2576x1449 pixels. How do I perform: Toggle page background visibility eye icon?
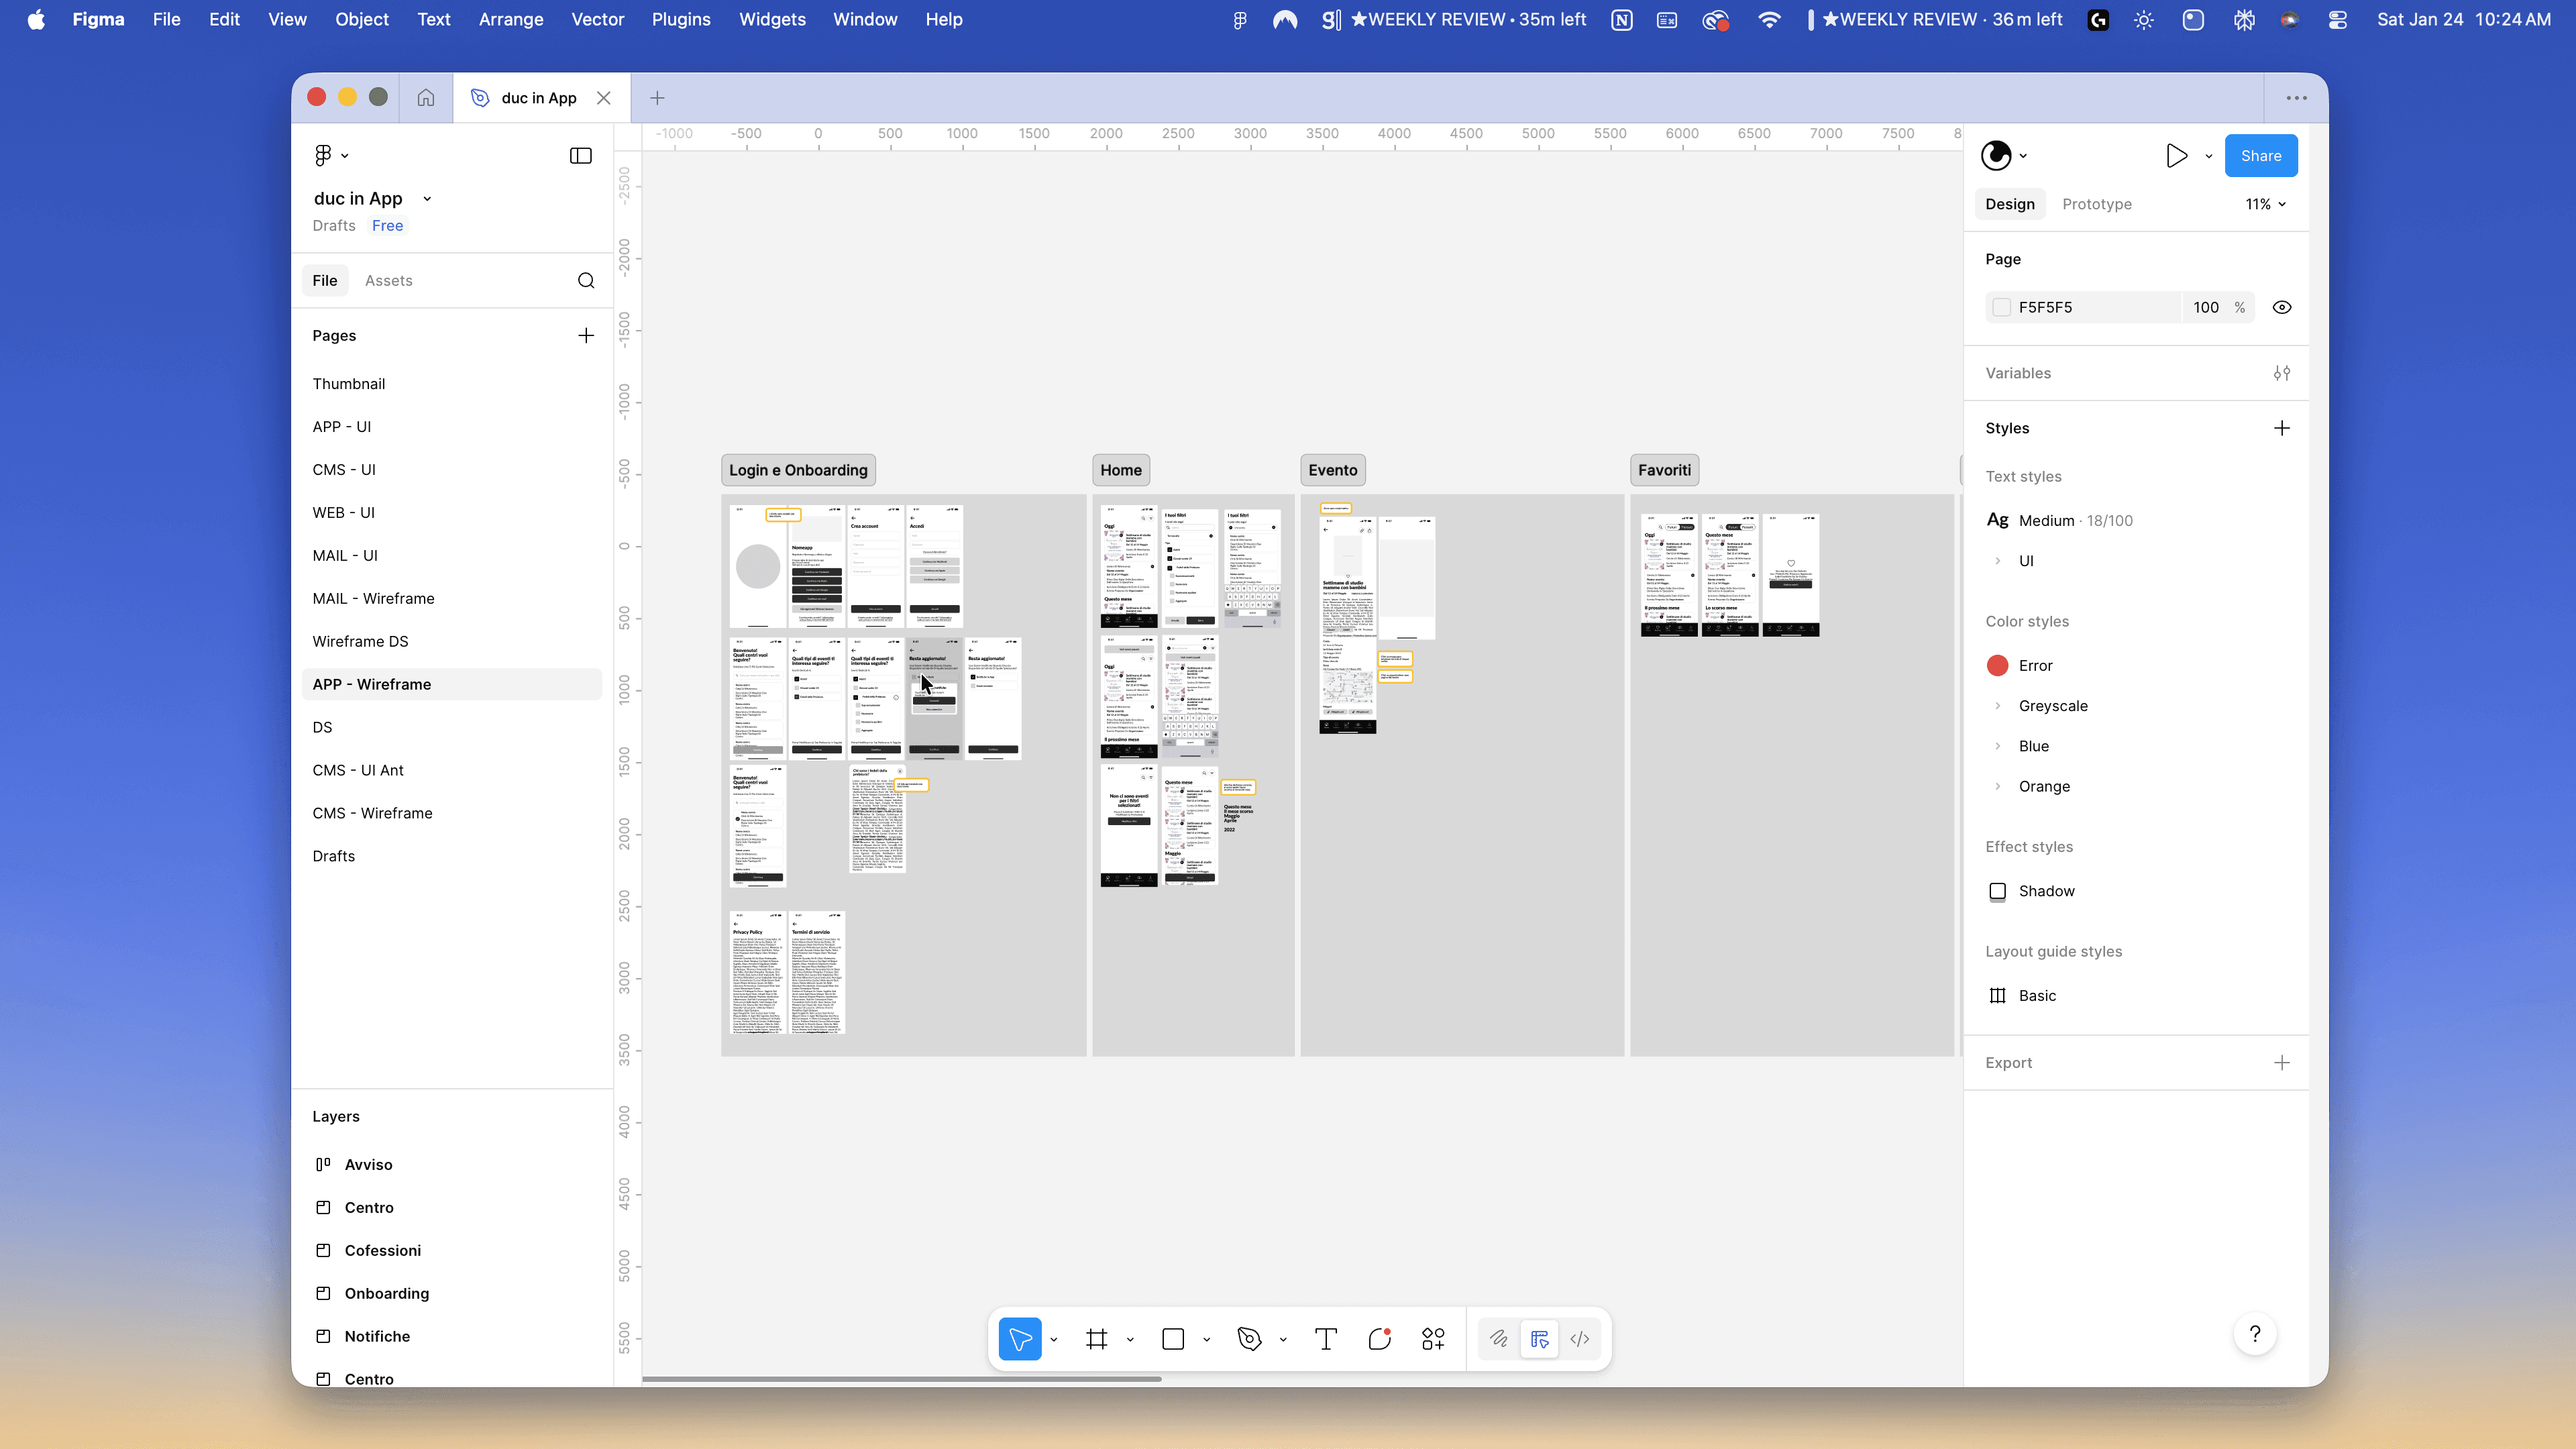click(2281, 308)
